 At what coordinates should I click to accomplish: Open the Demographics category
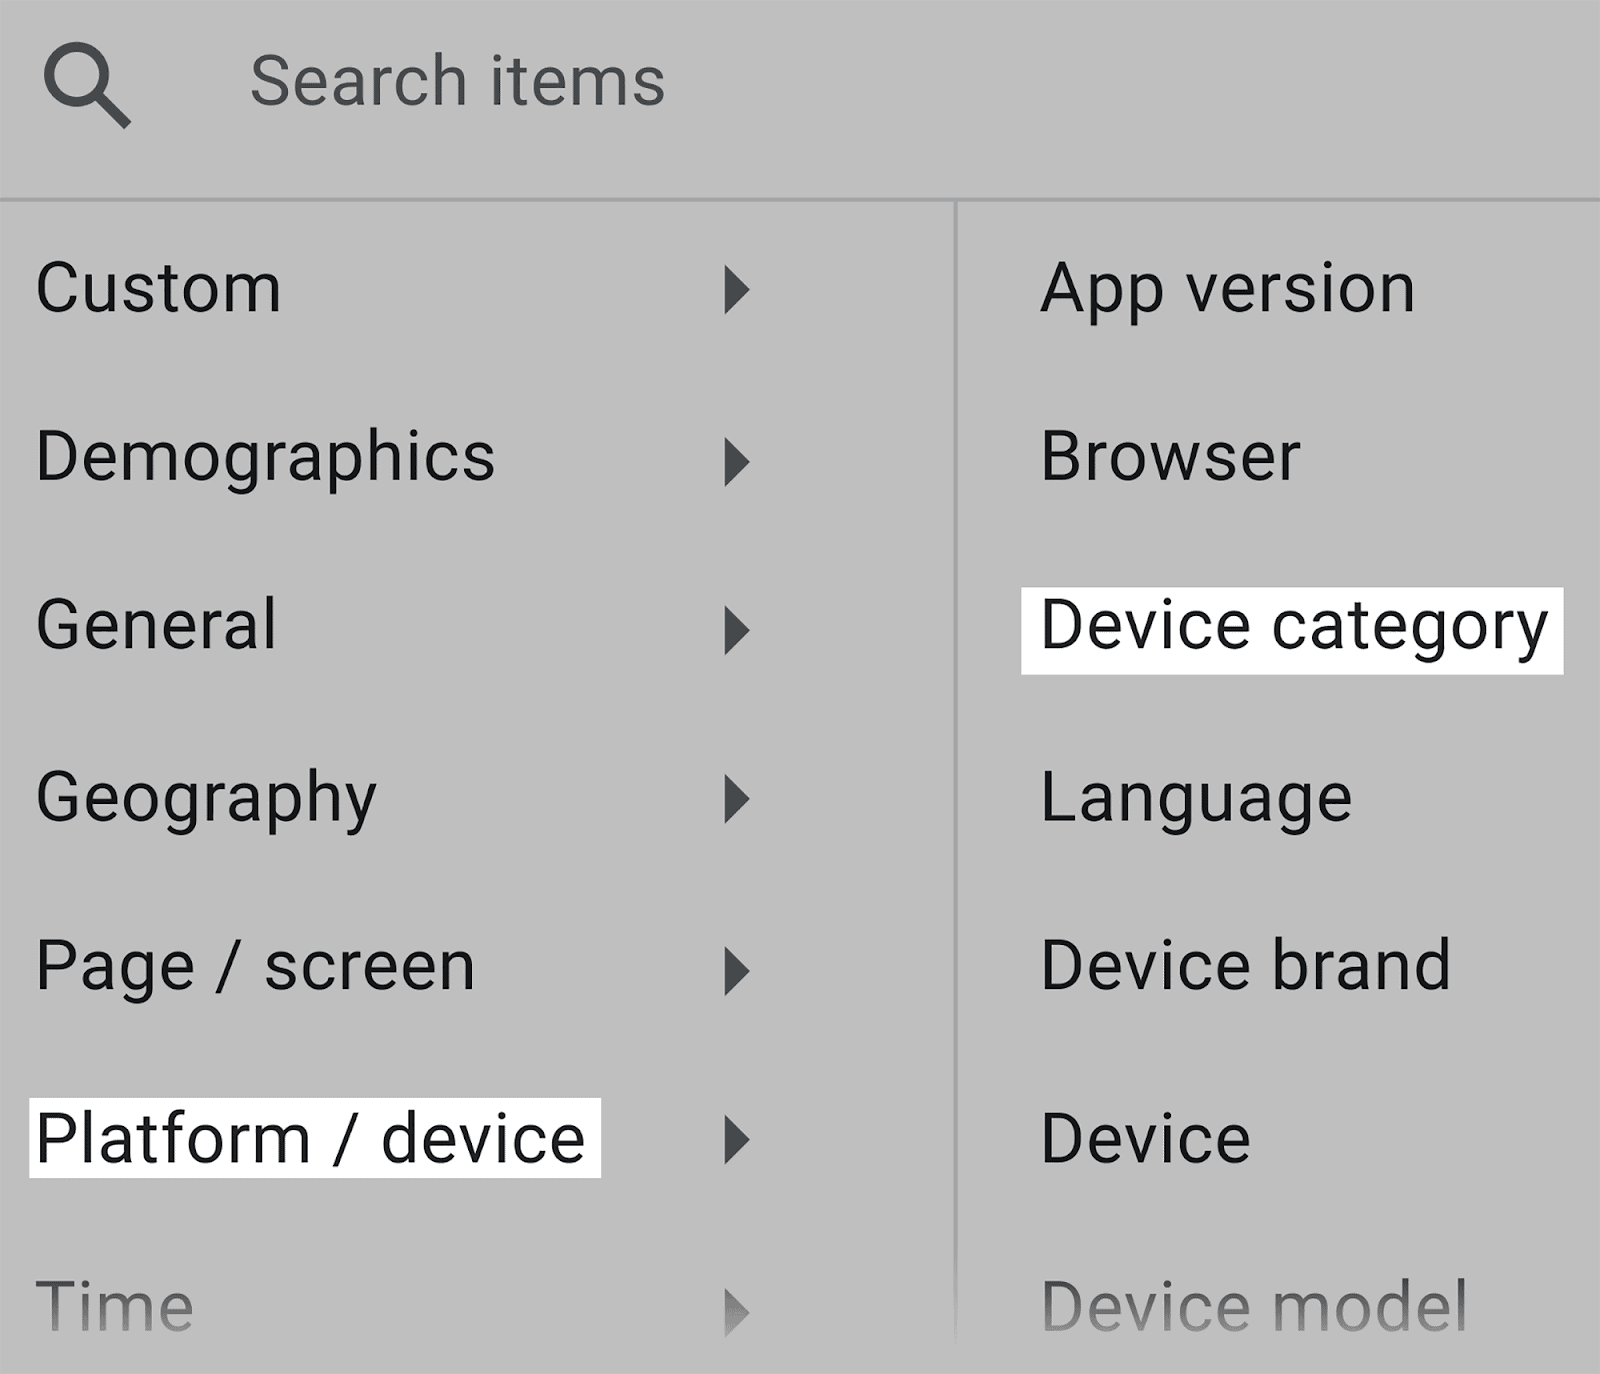266,458
